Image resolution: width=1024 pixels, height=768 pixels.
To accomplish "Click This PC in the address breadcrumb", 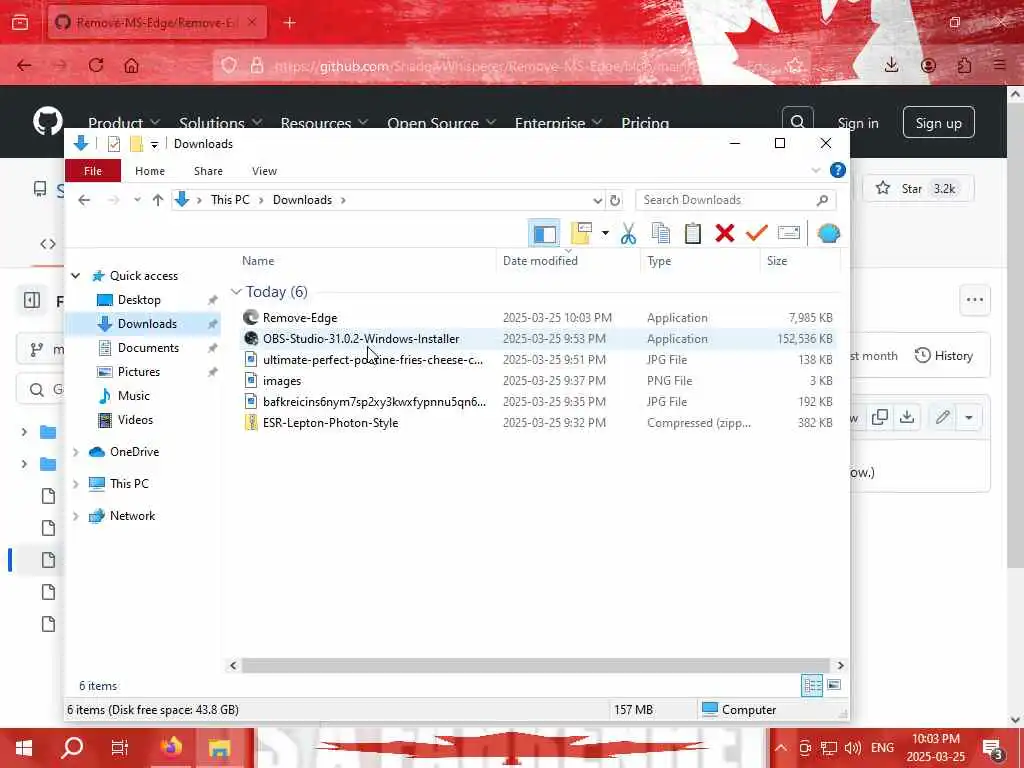I will pos(230,200).
